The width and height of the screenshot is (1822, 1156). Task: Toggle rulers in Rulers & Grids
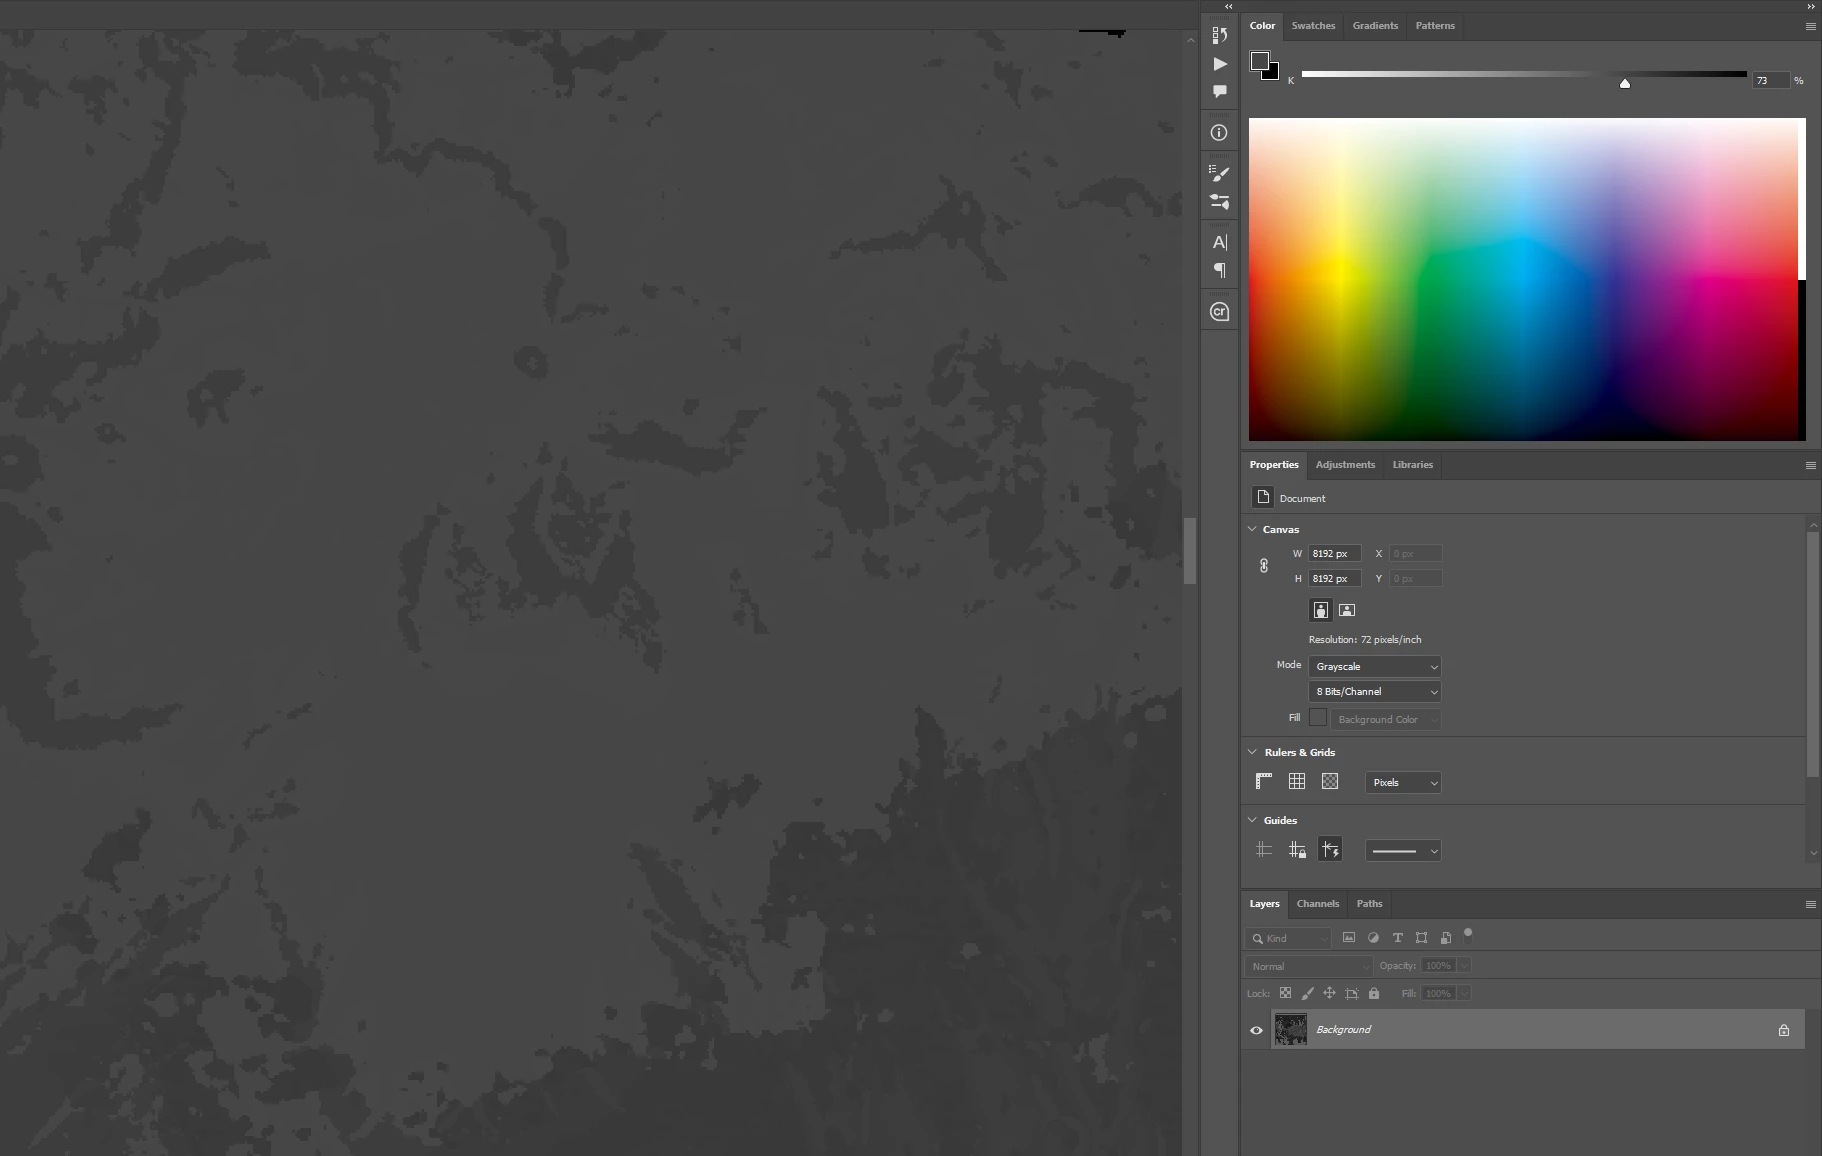(x=1264, y=782)
